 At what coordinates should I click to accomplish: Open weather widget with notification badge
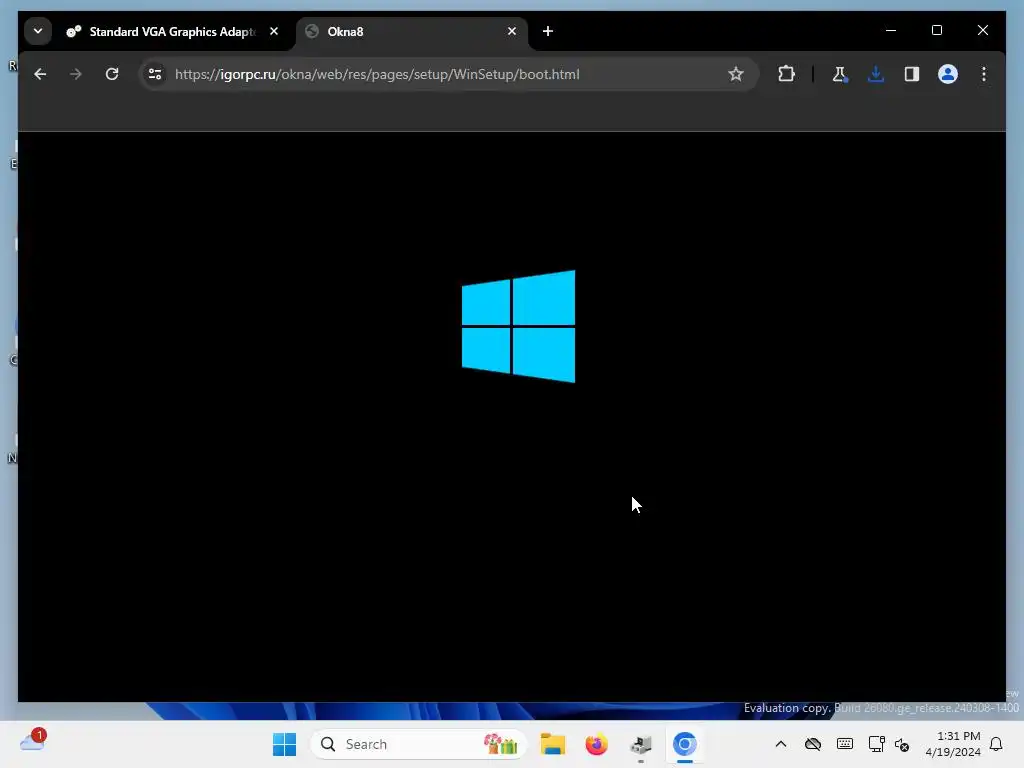33,741
